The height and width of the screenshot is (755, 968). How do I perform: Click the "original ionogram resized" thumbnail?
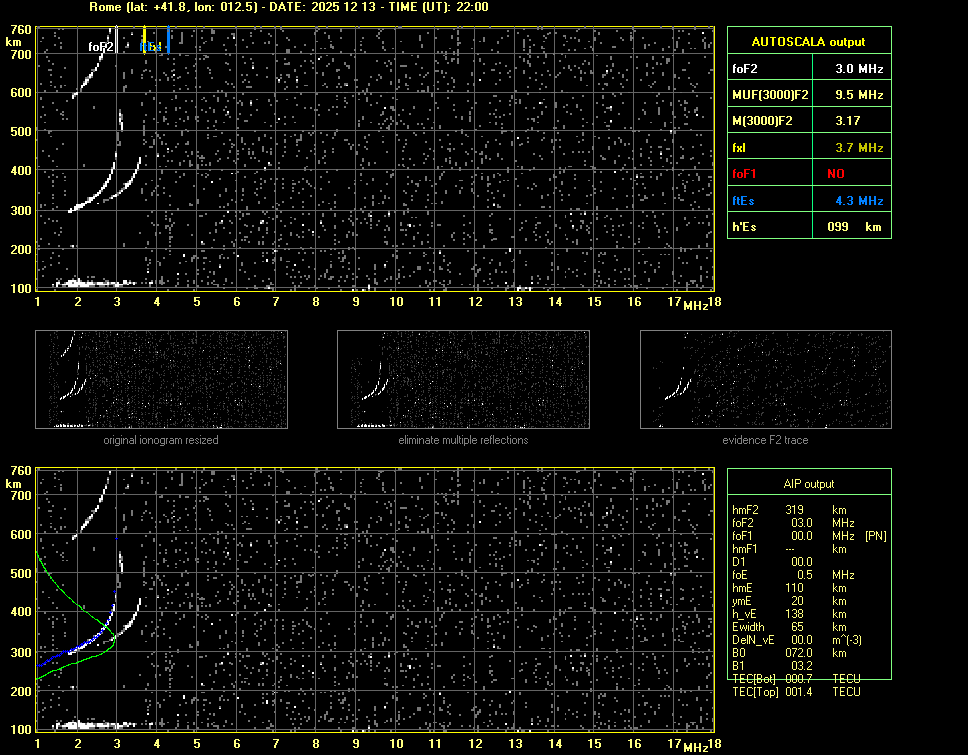coord(161,380)
